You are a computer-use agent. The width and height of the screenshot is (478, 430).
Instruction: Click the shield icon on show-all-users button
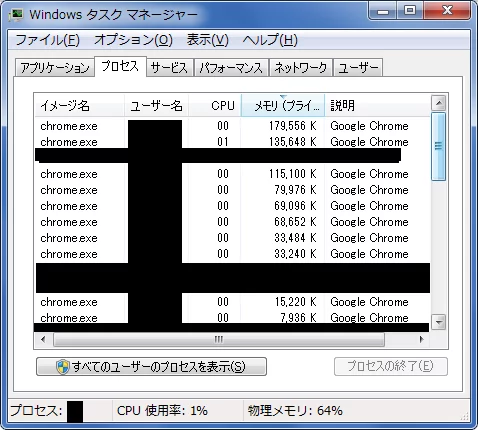tap(63, 367)
